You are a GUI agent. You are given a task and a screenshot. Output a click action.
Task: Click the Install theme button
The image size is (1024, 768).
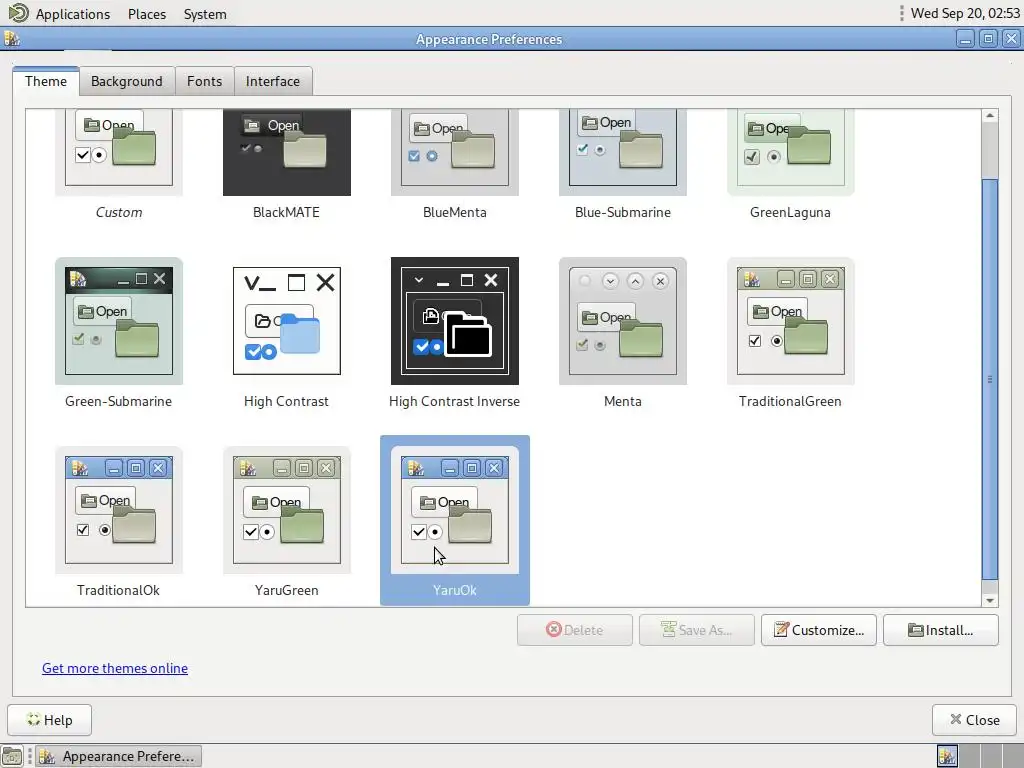click(x=940, y=630)
